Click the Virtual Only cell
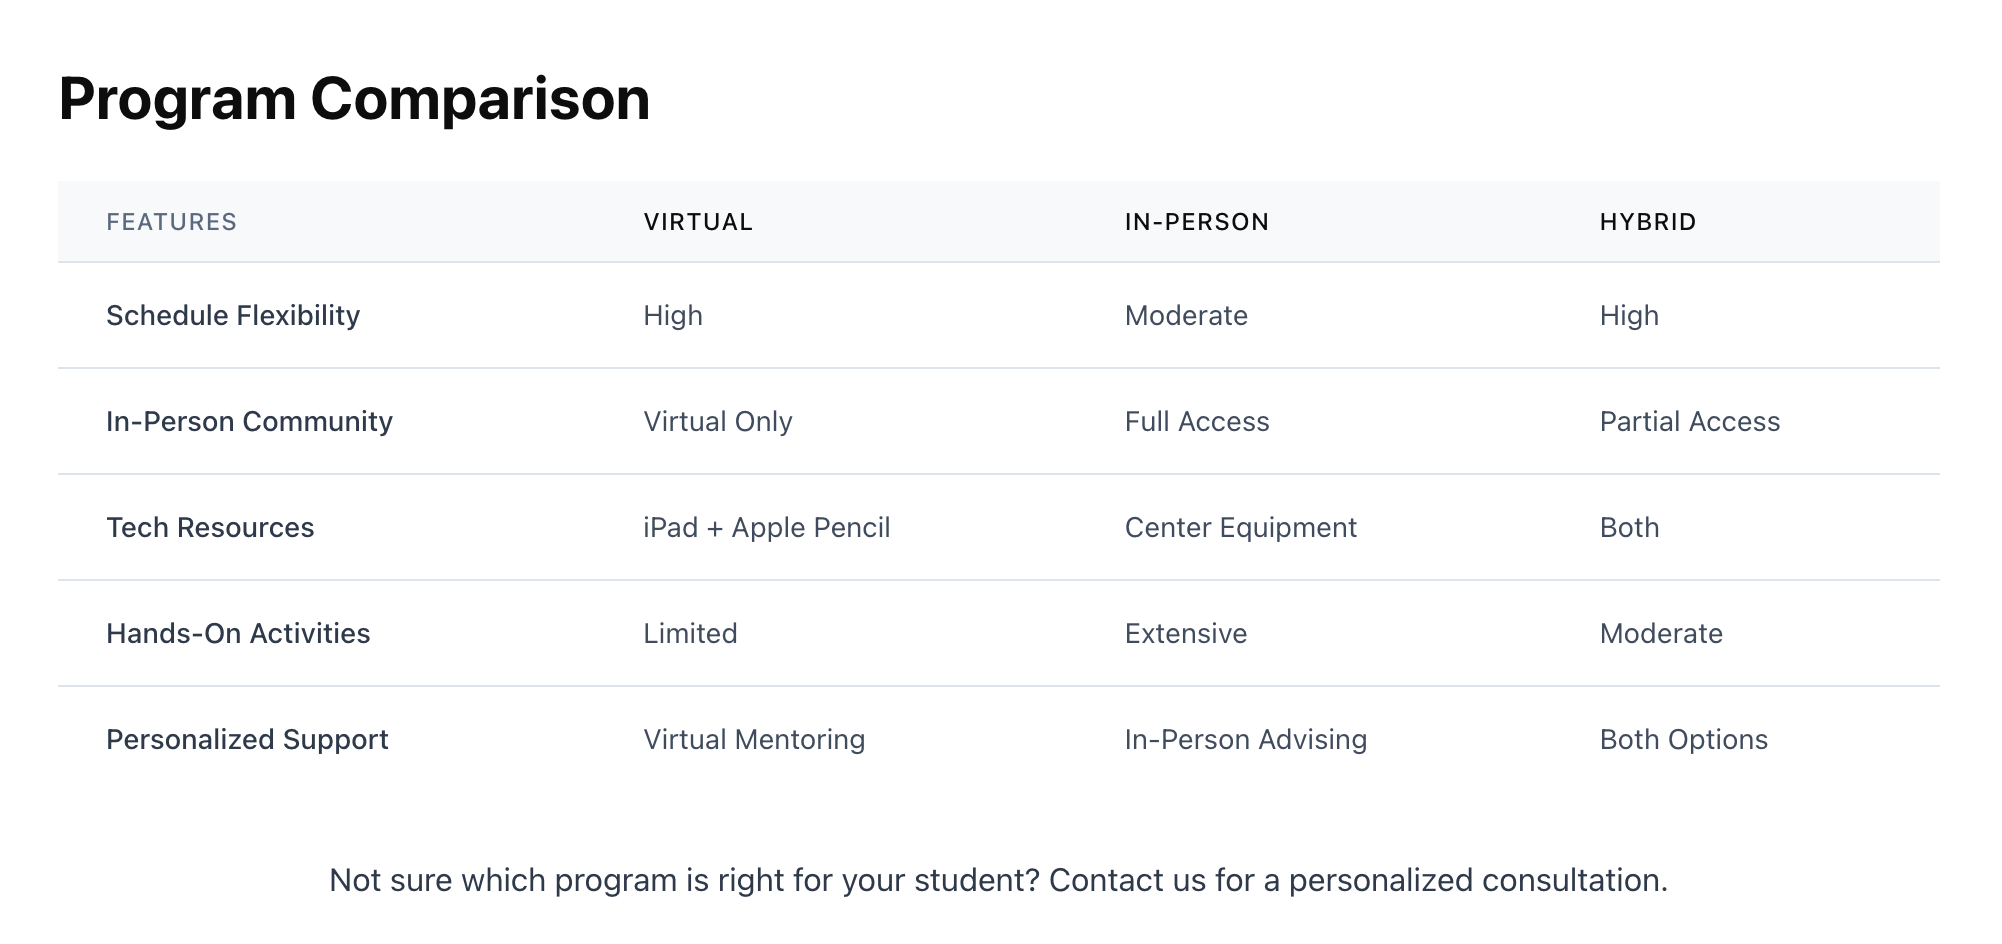Viewport: 2002px width, 944px height. (x=717, y=422)
